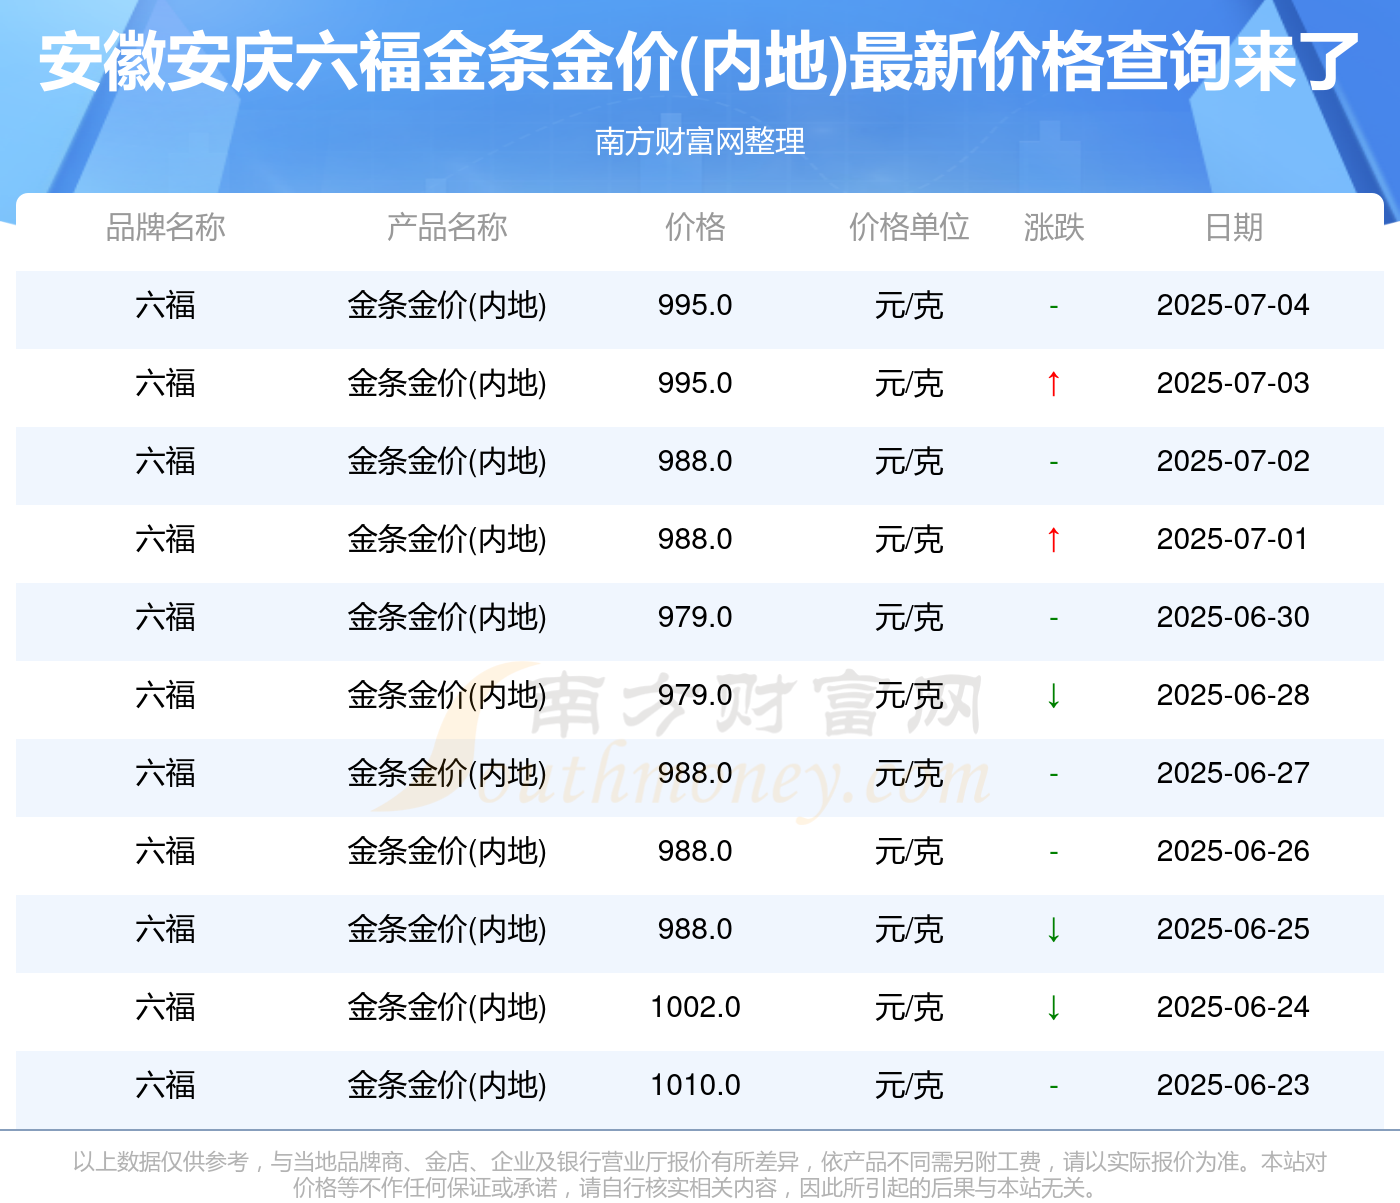
Task: Click the date 2025-06-28
Action: [x=1233, y=695]
